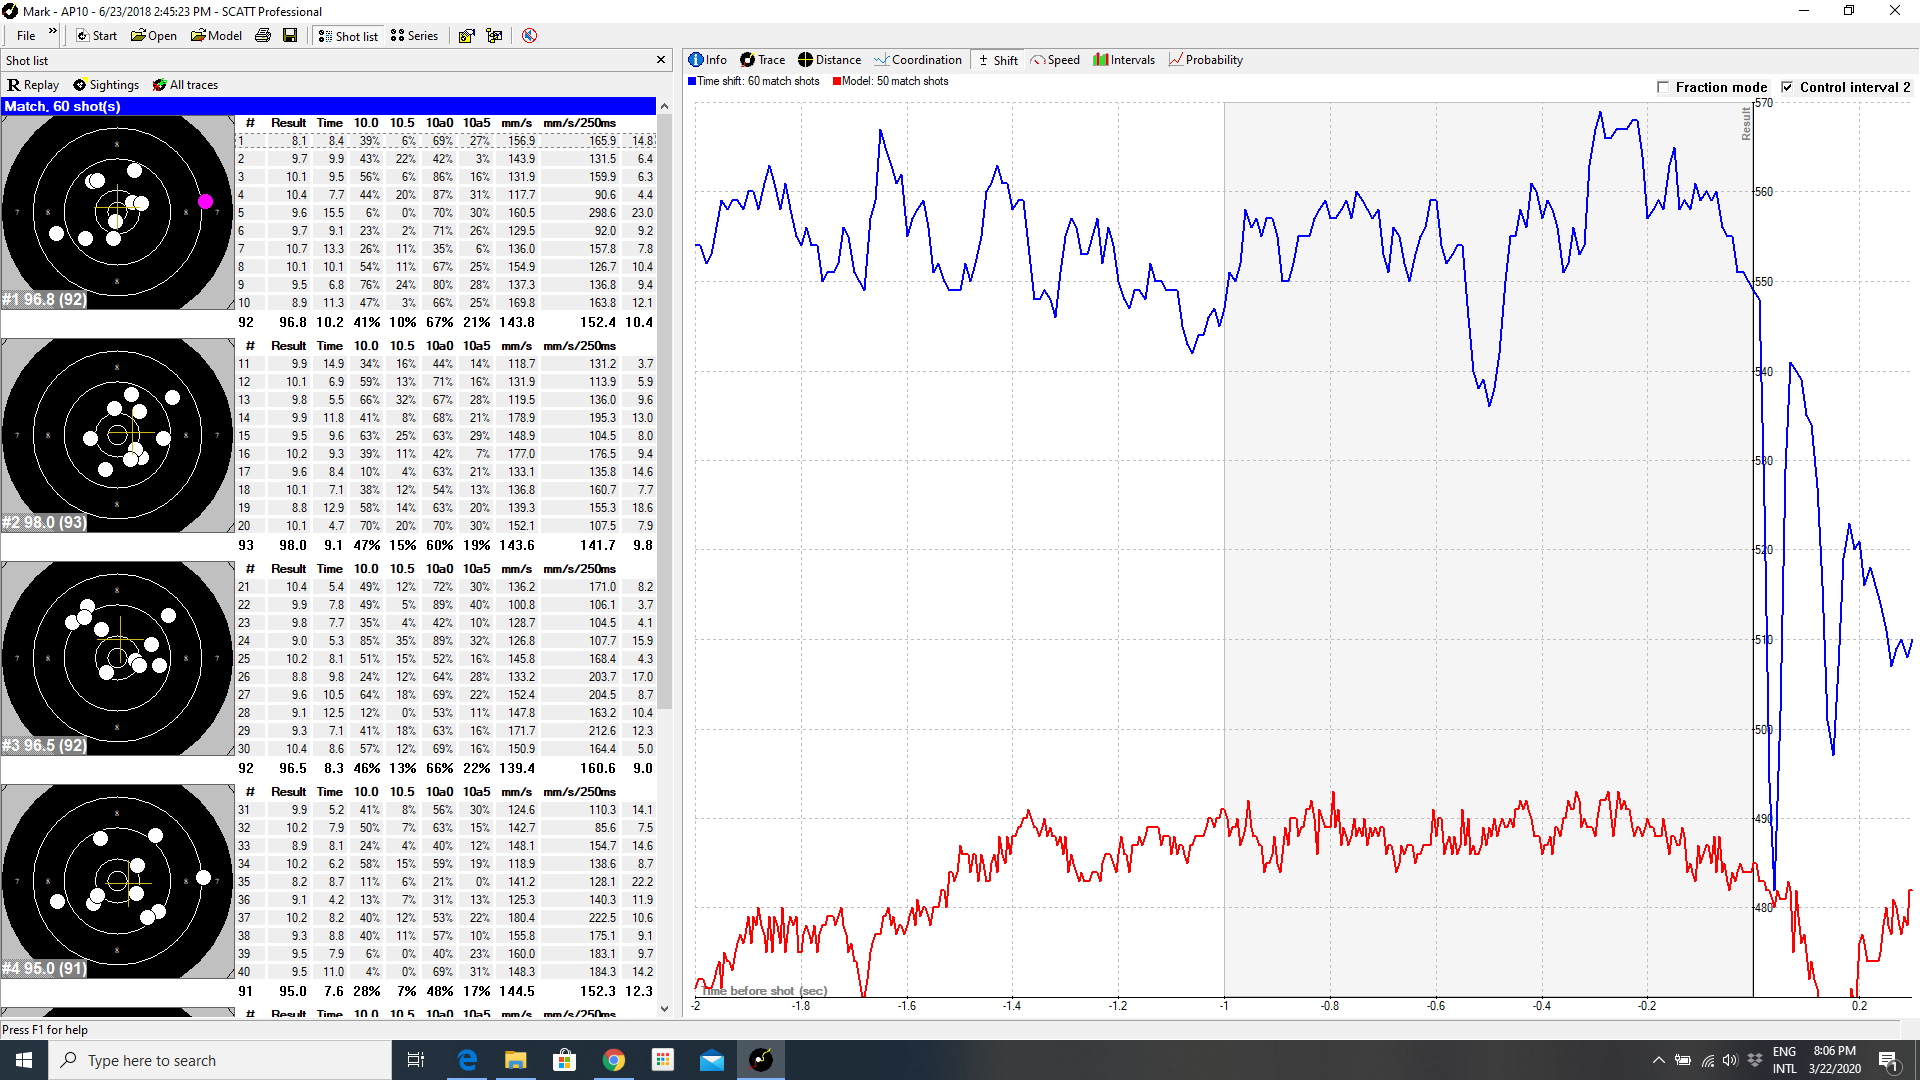
Task: Select the Match, 60 shot(s) header
Action: [328, 106]
